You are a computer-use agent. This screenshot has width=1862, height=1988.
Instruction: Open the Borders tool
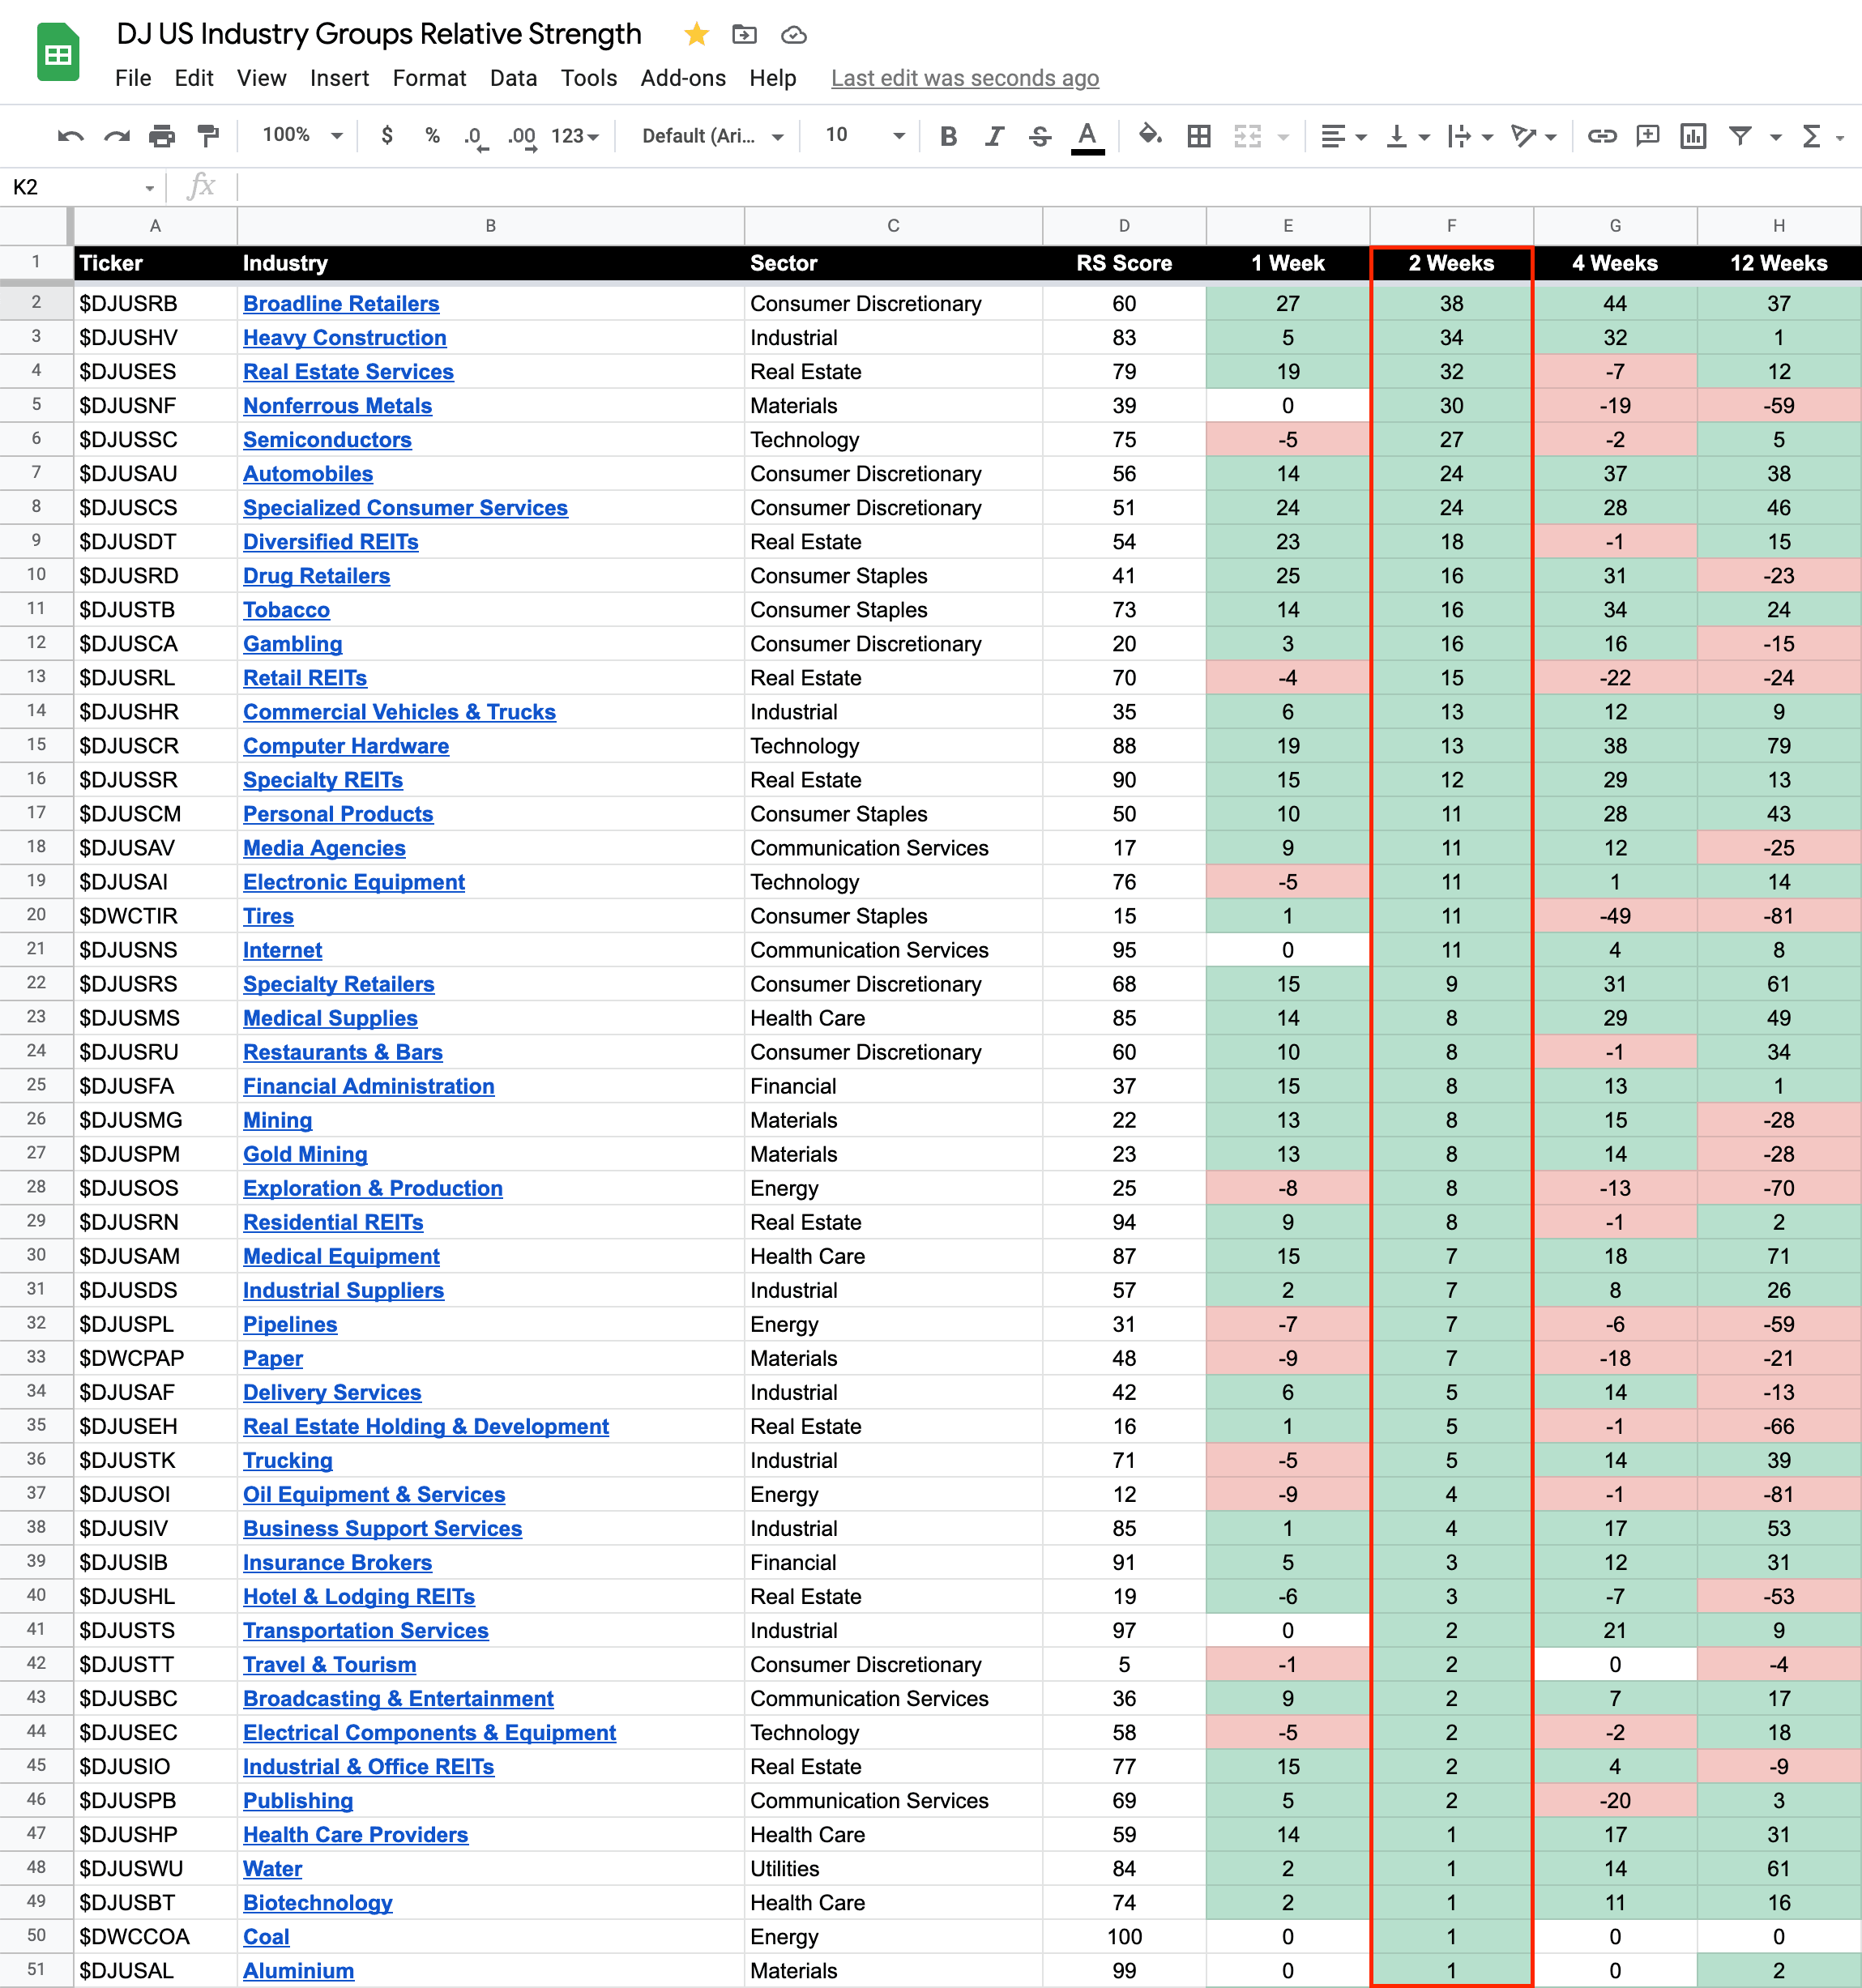click(1198, 136)
